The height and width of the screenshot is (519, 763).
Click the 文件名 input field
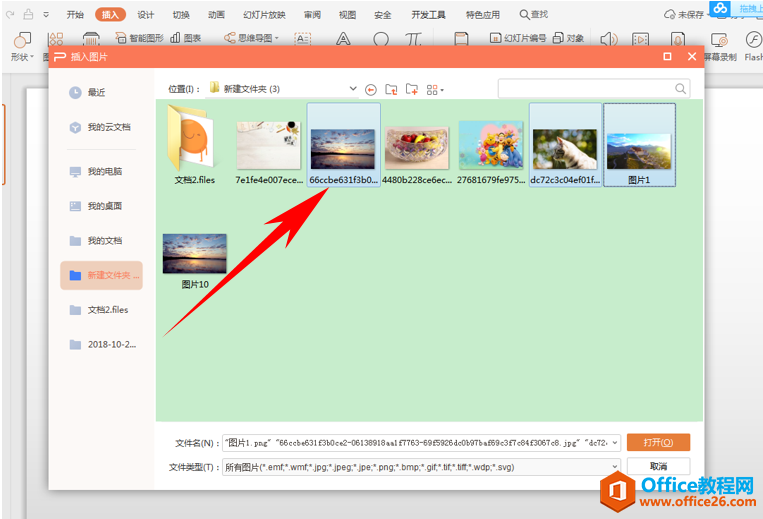tap(421, 443)
